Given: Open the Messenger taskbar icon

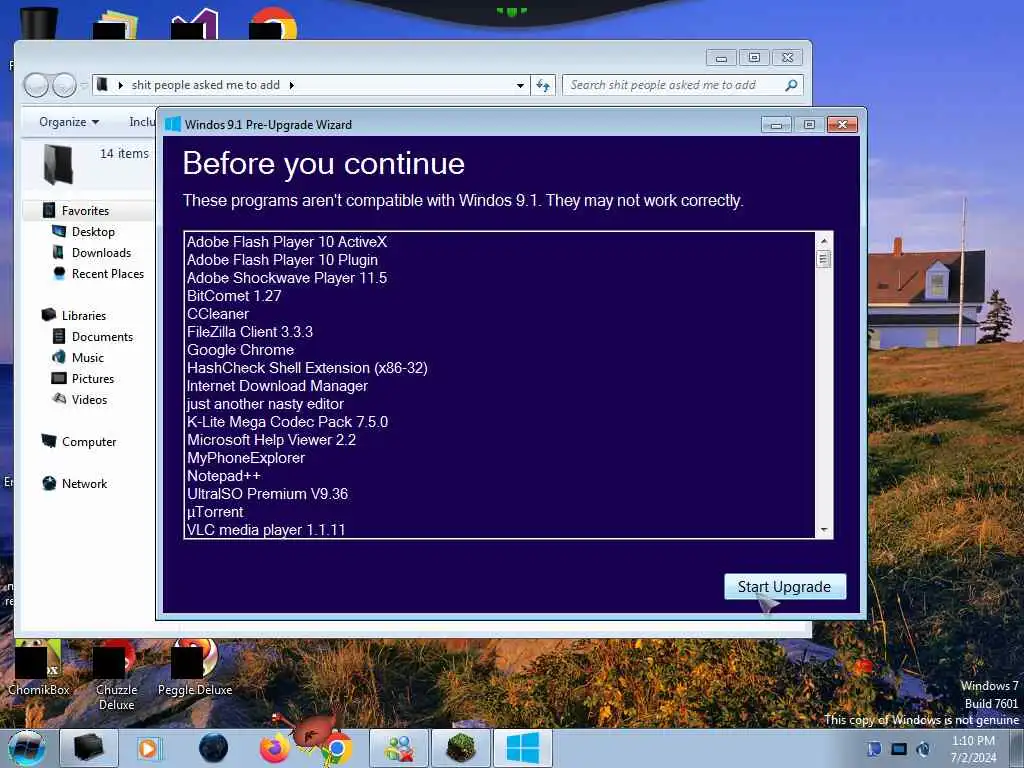Looking at the screenshot, I should click(399, 748).
